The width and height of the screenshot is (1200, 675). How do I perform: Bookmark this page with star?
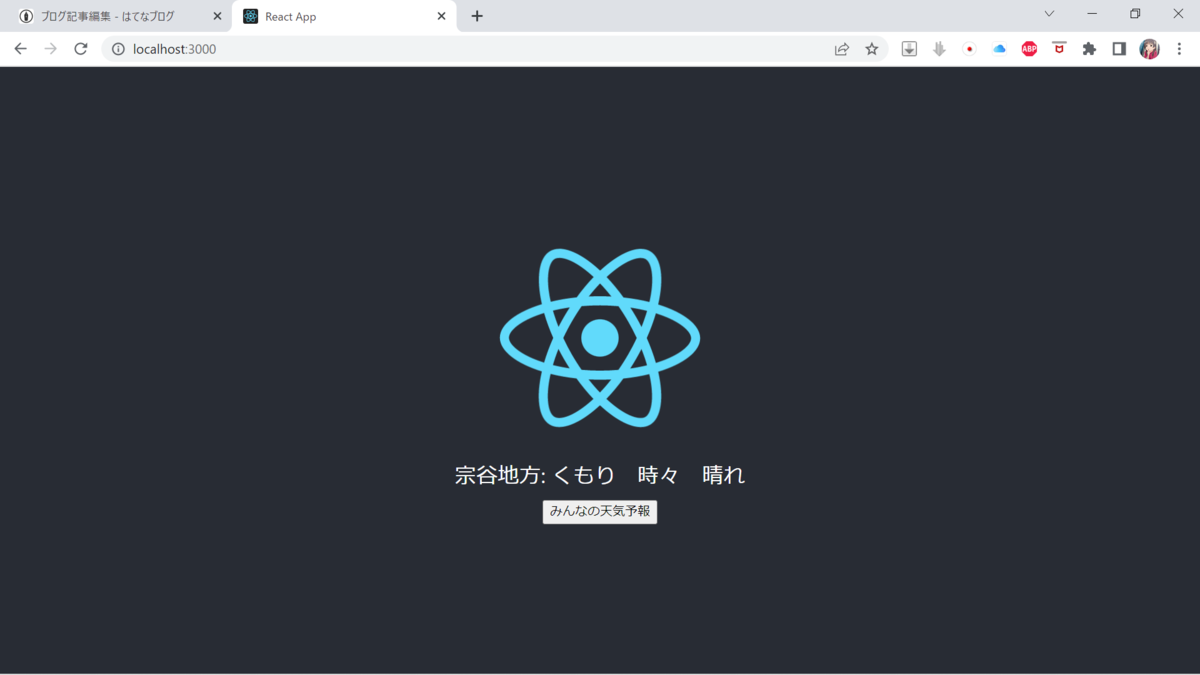coord(872,49)
